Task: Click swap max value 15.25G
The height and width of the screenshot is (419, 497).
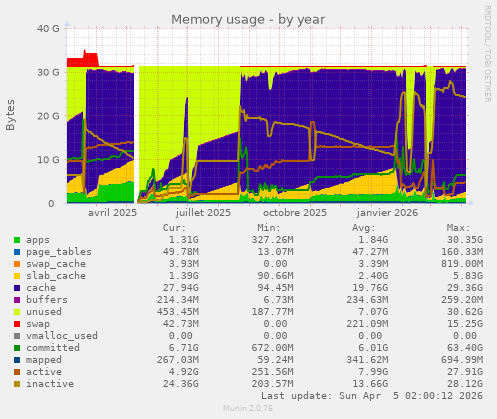Action: (465, 324)
